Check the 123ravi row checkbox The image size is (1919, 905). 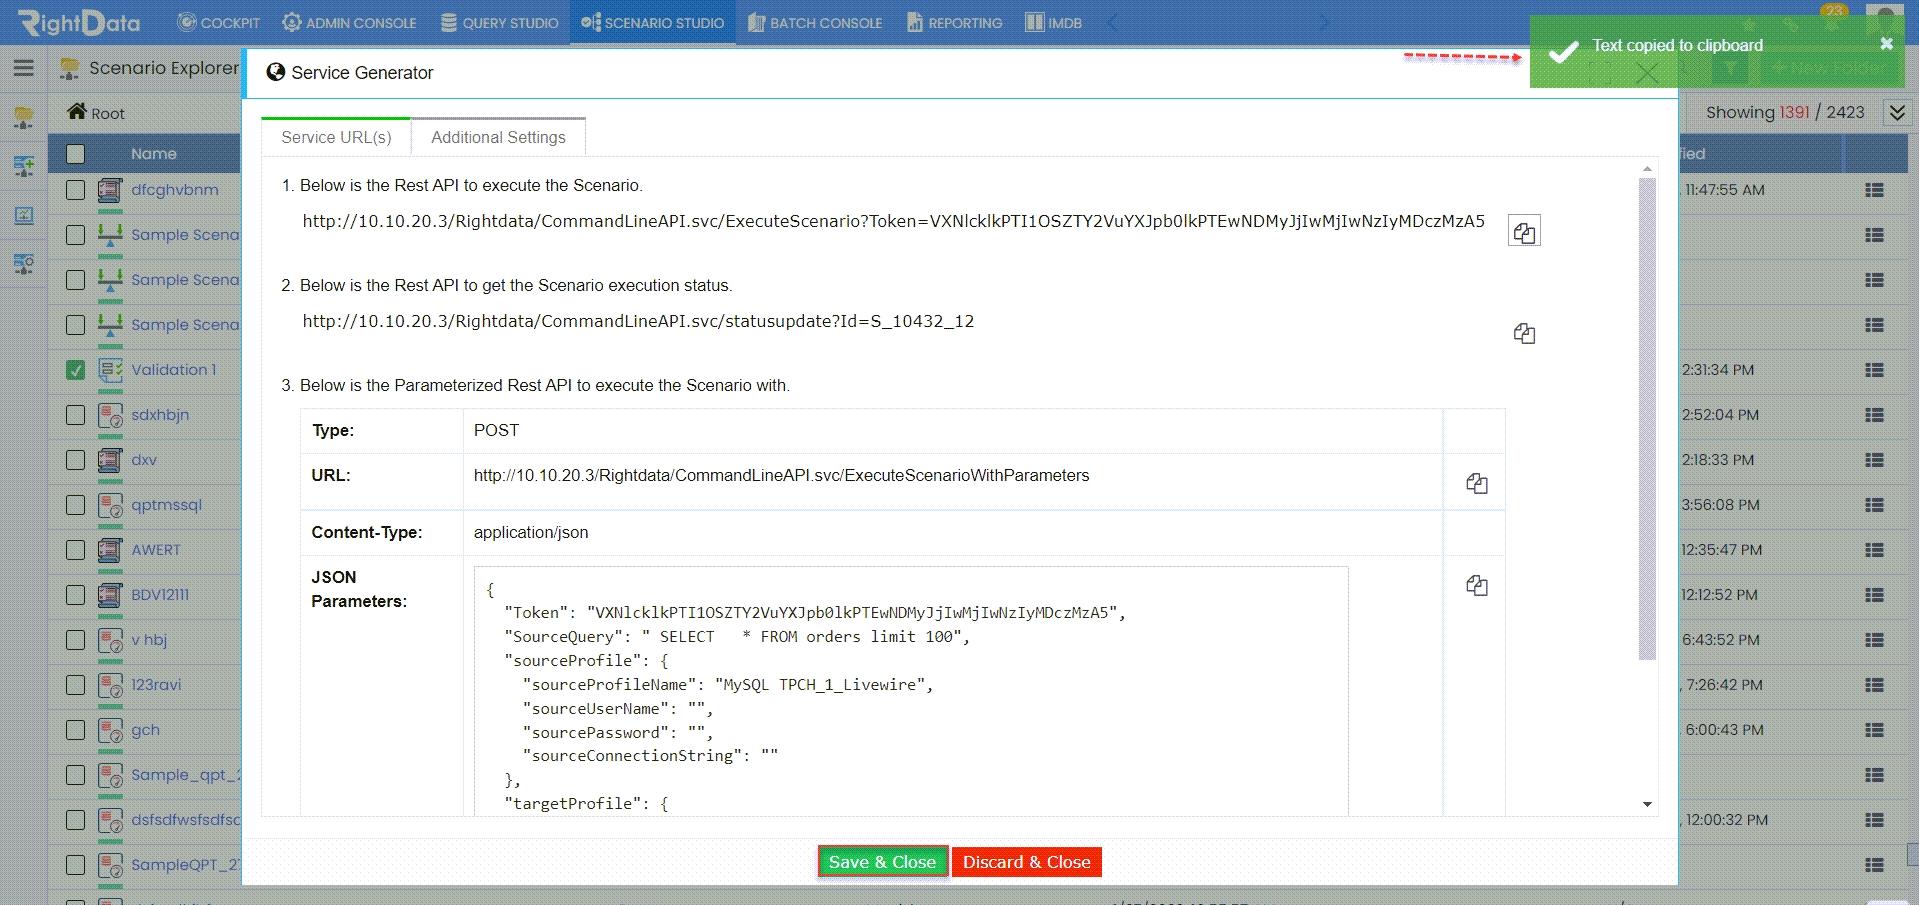(x=76, y=685)
